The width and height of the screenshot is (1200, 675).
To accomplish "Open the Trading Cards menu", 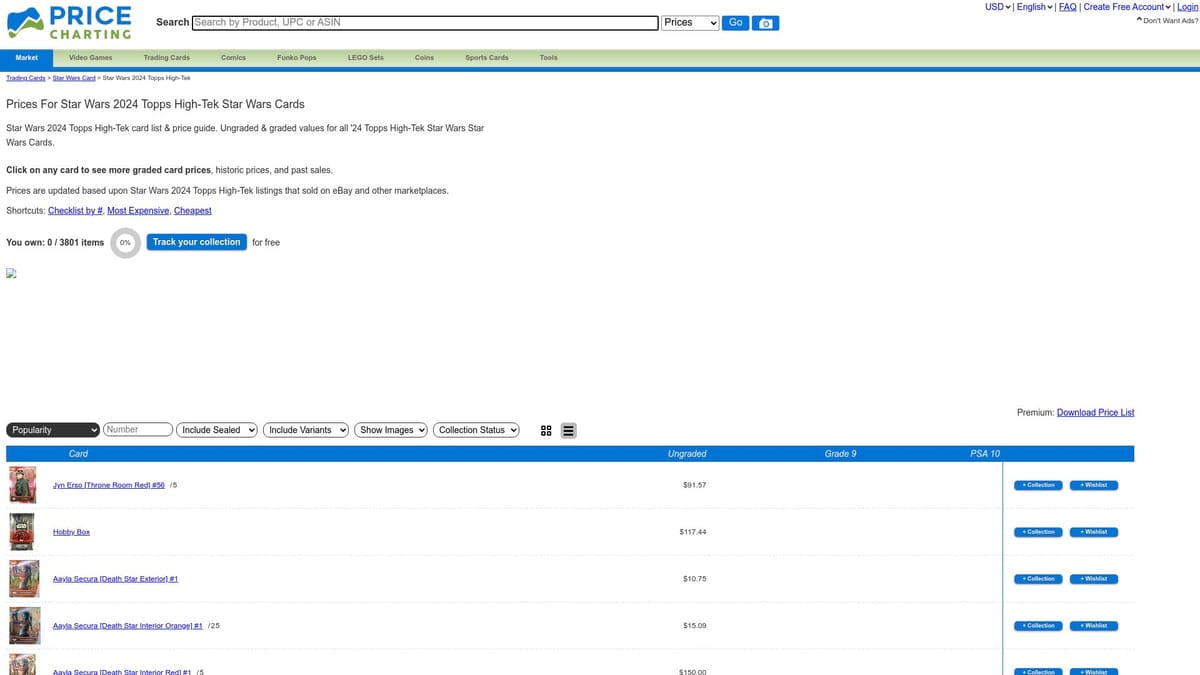I will coord(166,58).
